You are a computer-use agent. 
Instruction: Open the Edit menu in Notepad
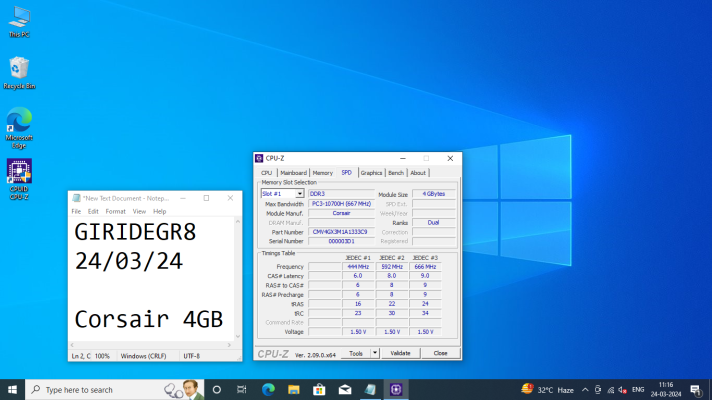click(x=93, y=212)
